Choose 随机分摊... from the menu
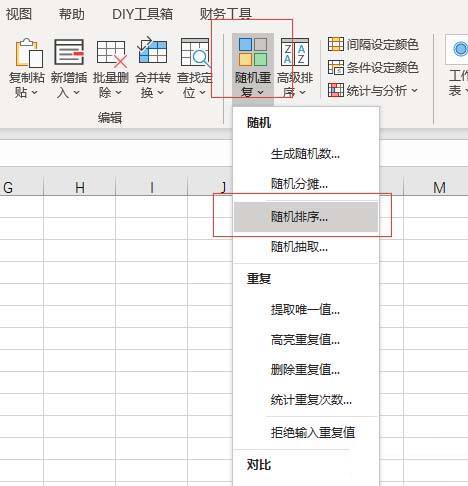Screen dimensions: 468x486 coord(306,184)
